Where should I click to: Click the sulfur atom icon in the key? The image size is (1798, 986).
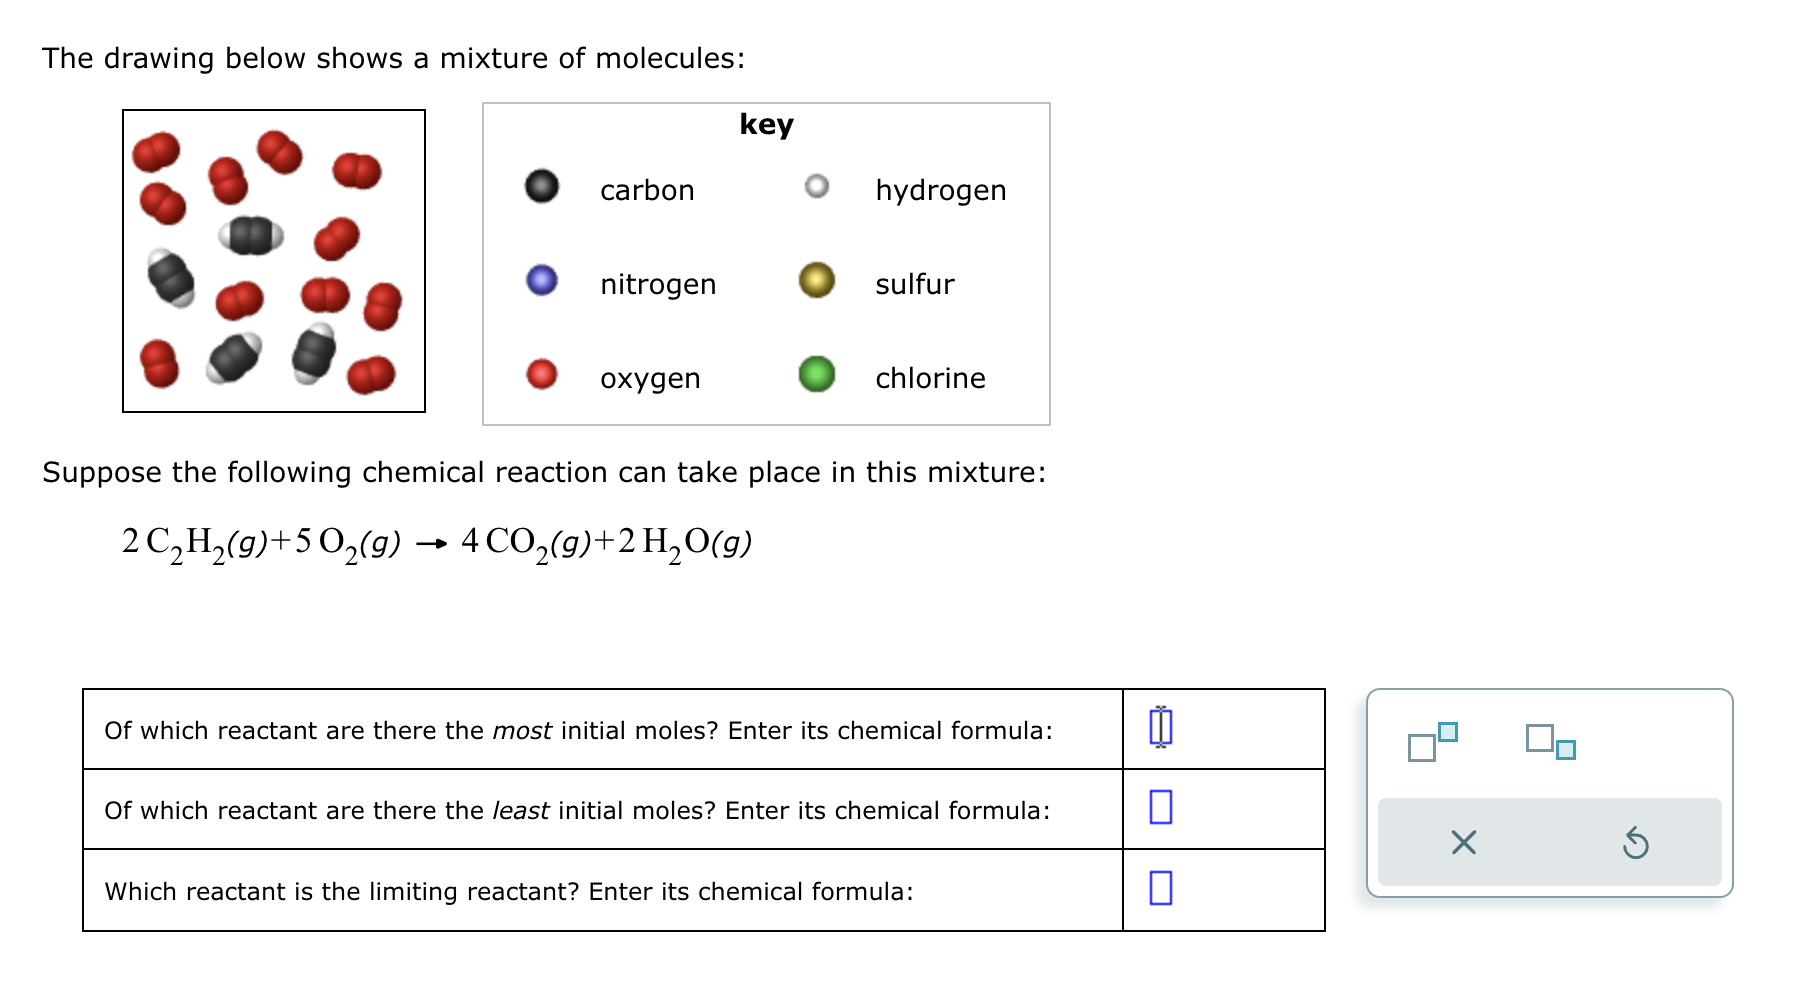coord(817,281)
